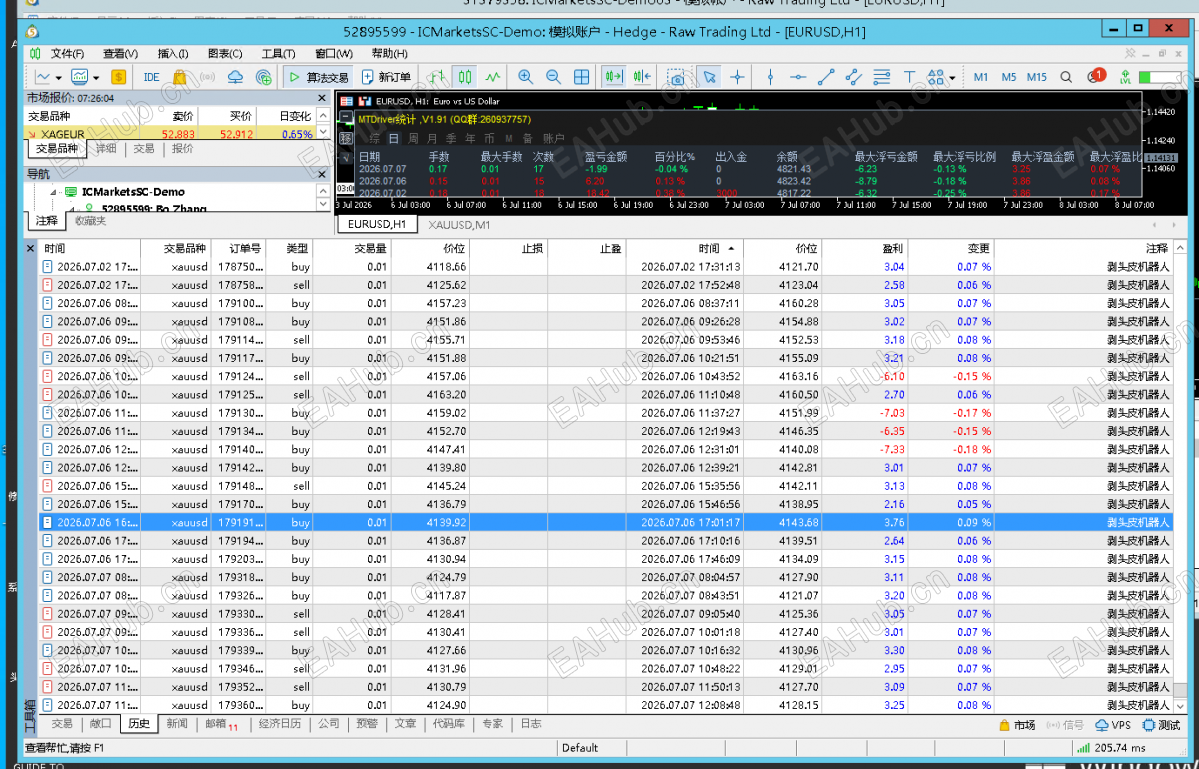Select the Fibonacci retracement tool
The height and width of the screenshot is (769, 1199).
(x=882, y=77)
